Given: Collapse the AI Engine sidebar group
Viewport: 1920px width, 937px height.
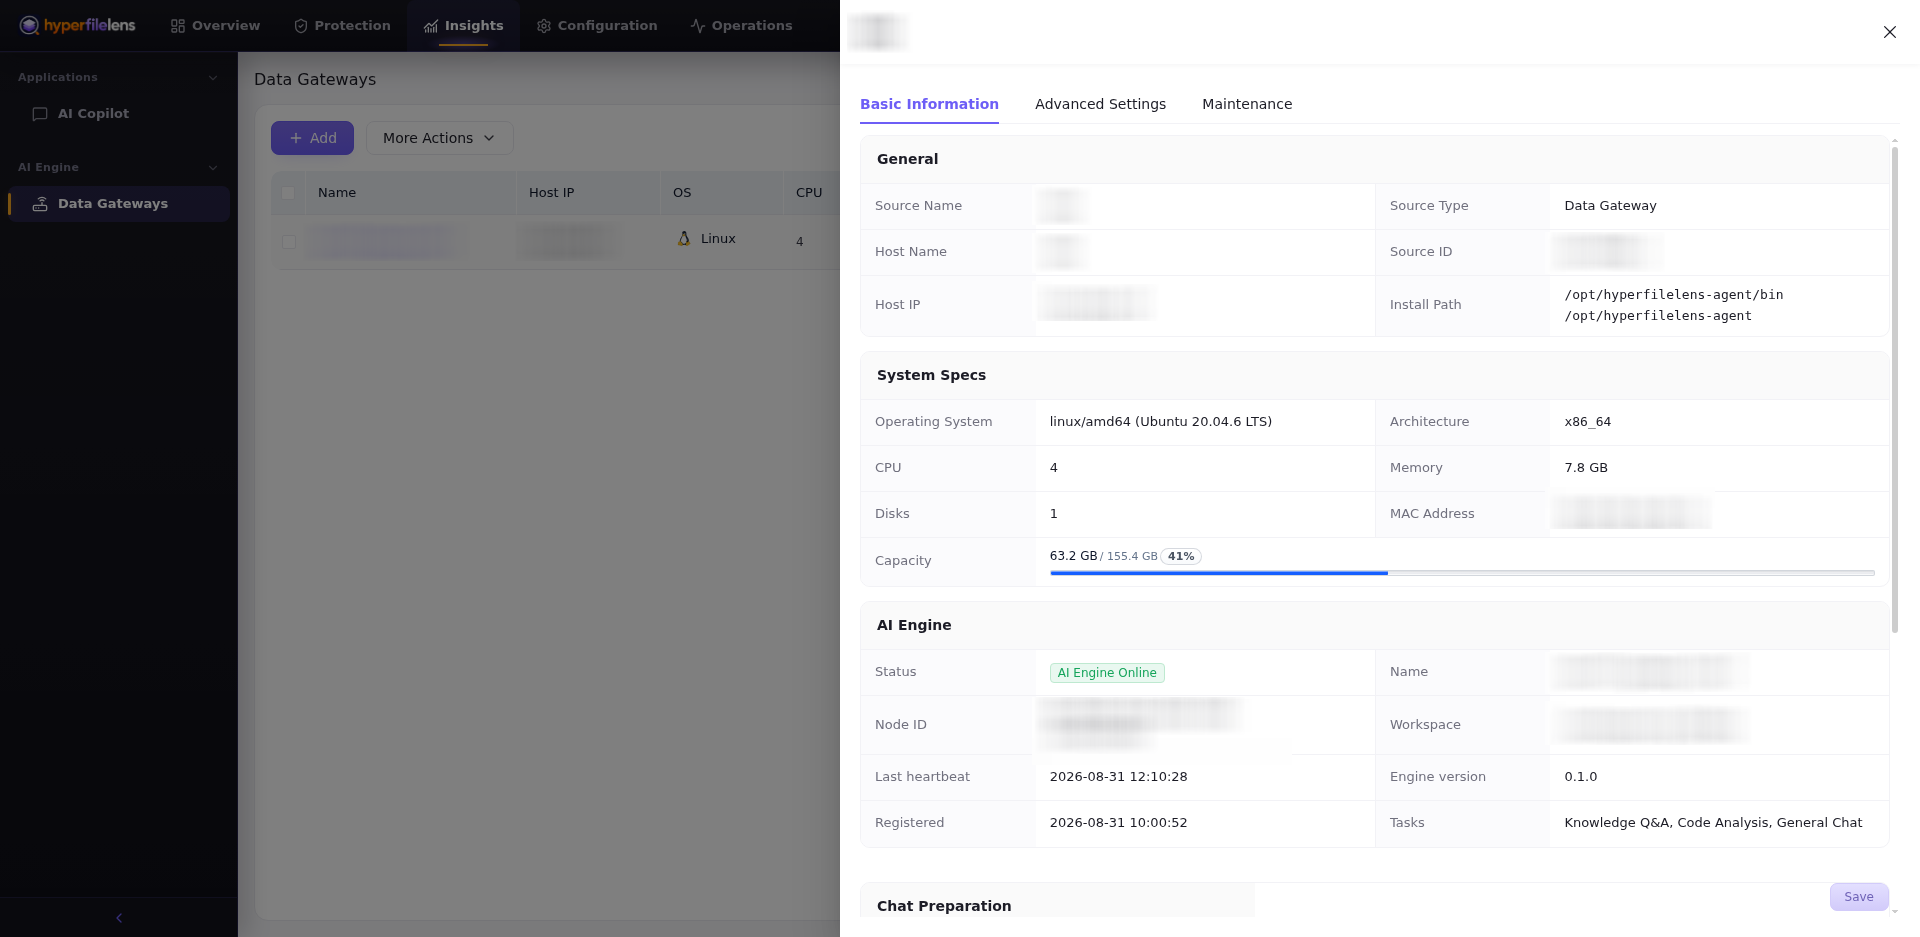Looking at the screenshot, I should (212, 168).
